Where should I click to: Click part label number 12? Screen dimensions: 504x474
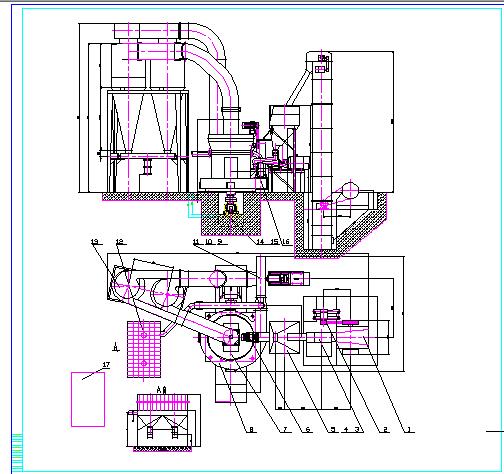(119, 241)
